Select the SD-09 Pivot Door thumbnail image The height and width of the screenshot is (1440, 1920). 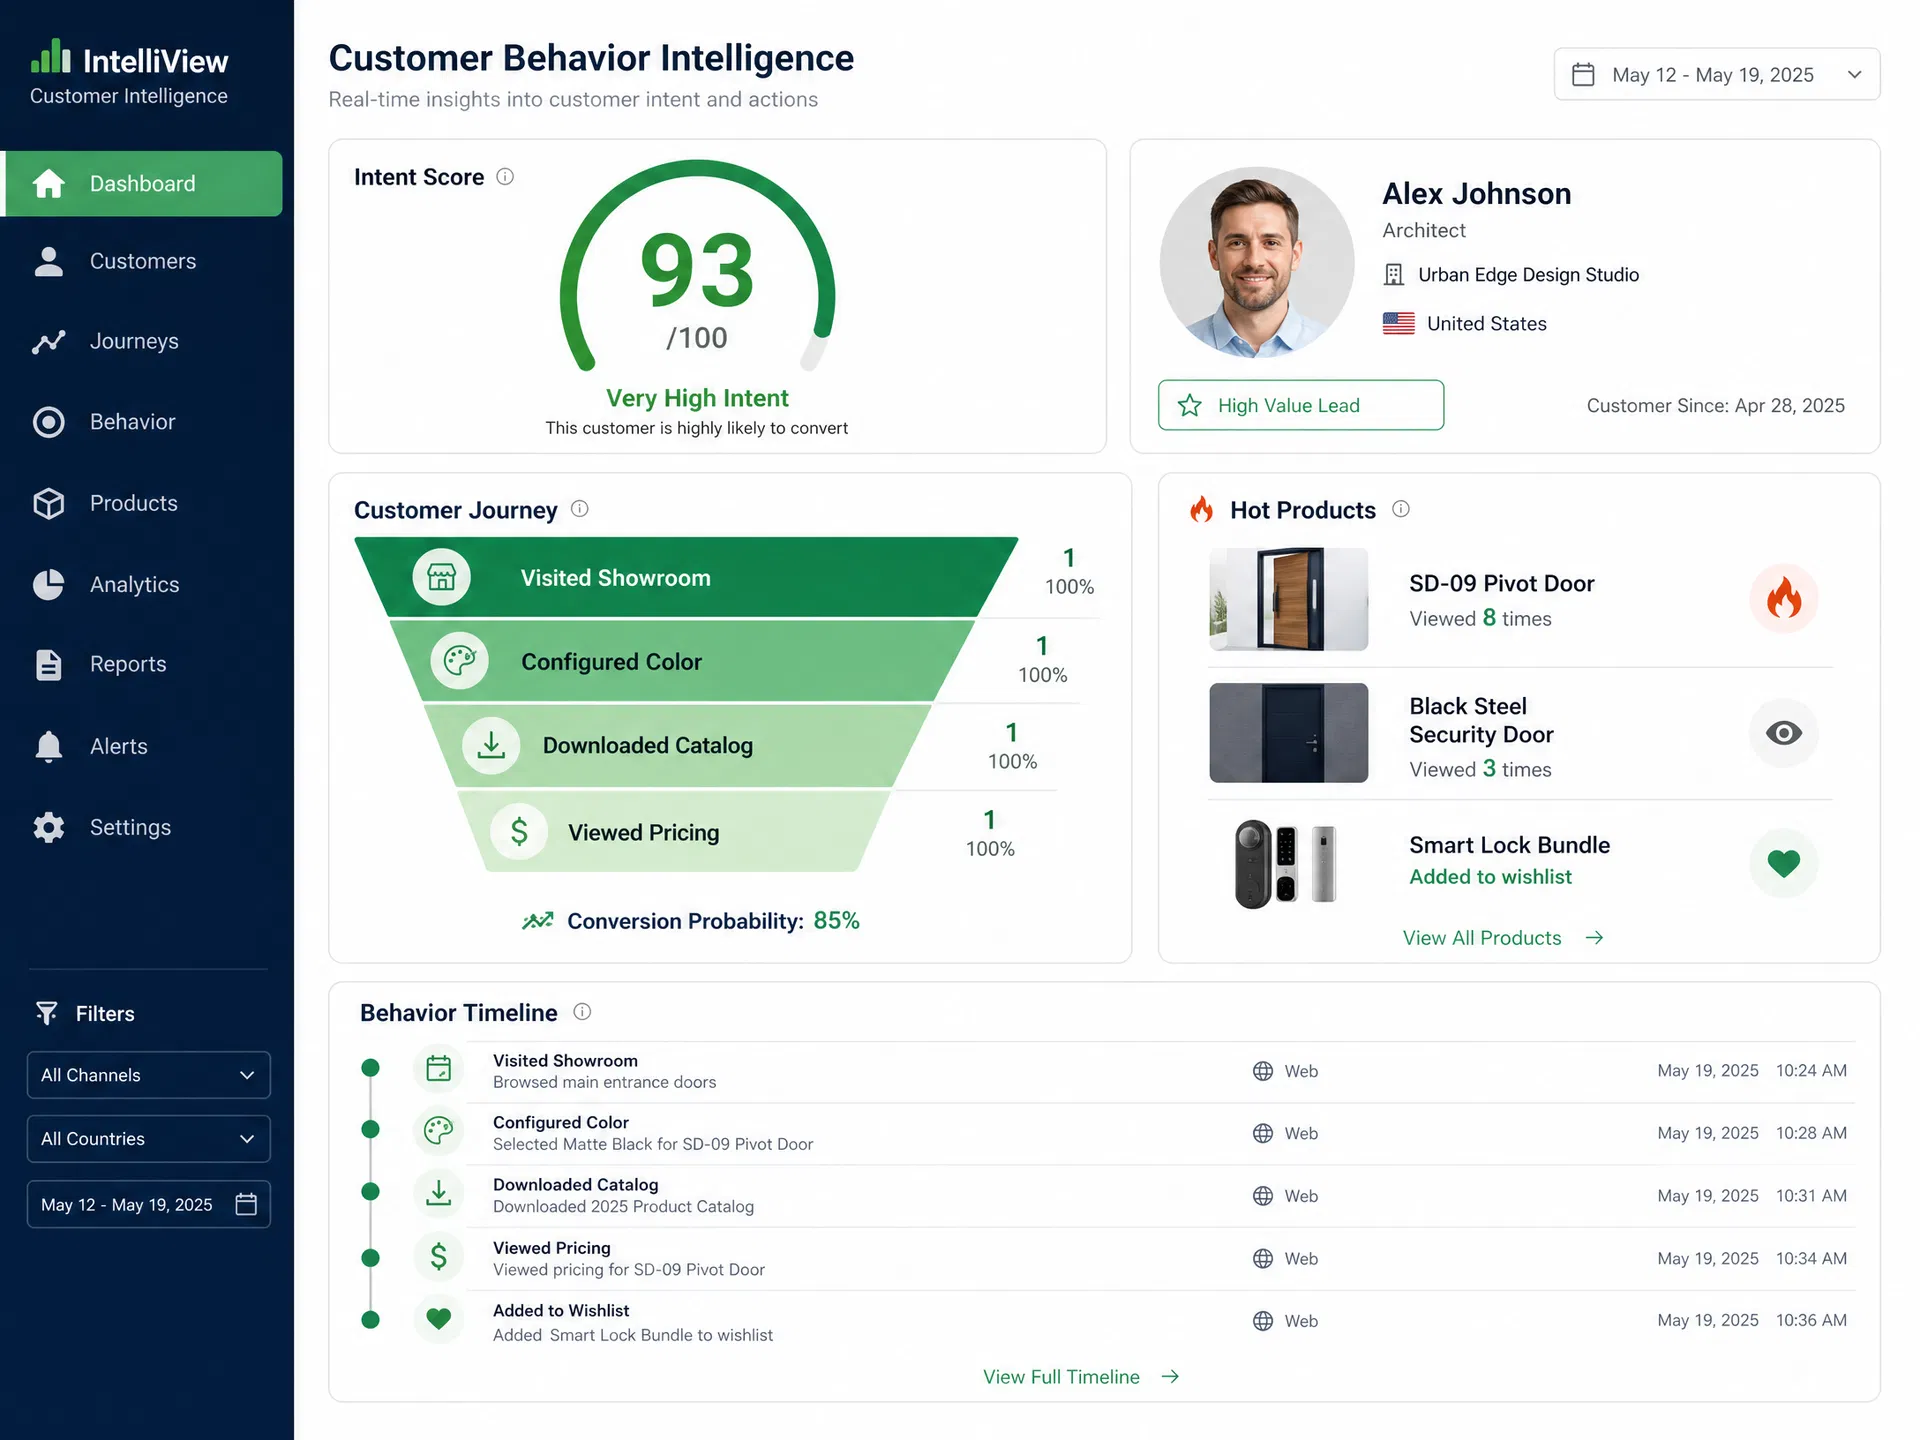coord(1288,599)
